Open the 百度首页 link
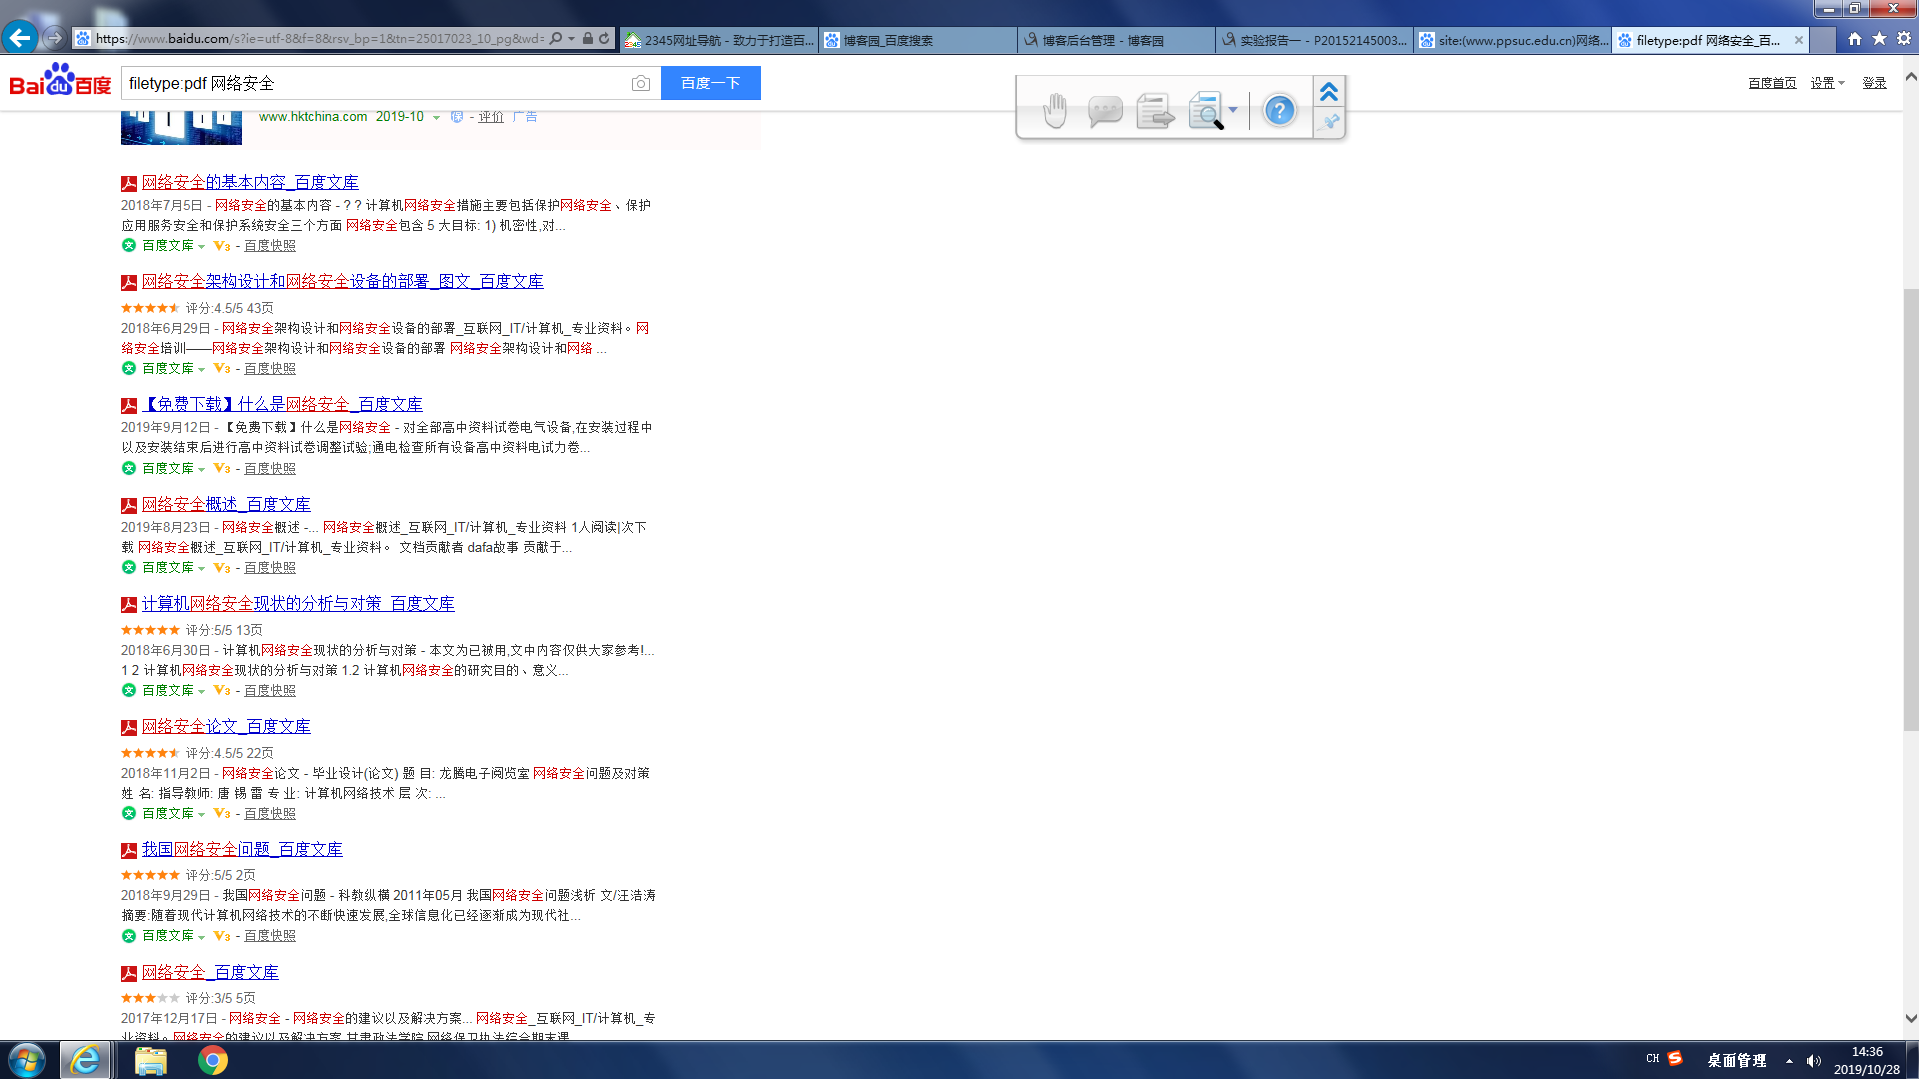1919x1079 pixels. point(1772,83)
